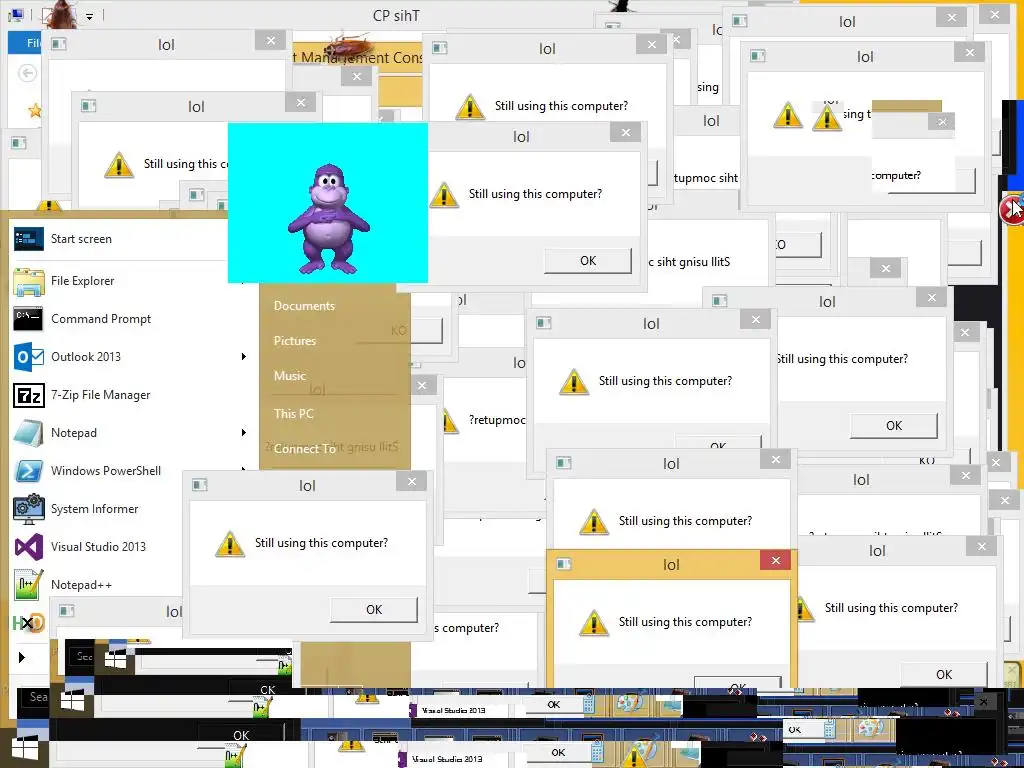Click the warning icon in the orange active lol dialog

click(594, 623)
